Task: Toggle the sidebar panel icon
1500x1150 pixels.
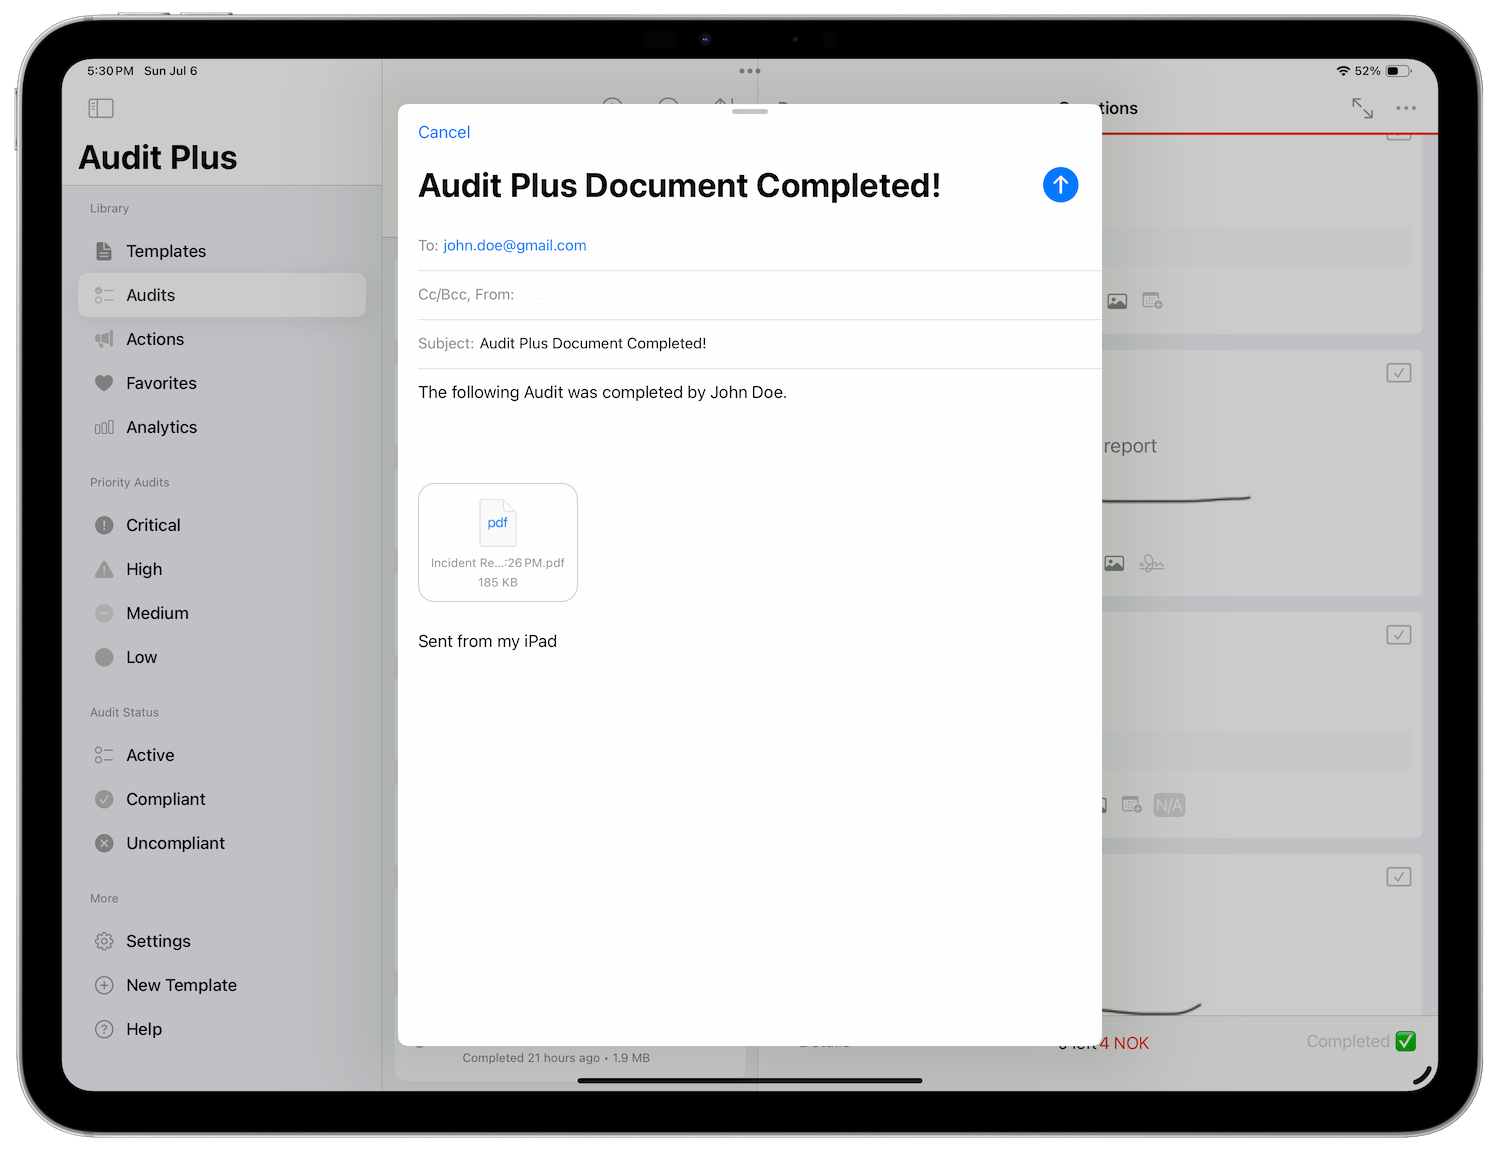Action: point(101,108)
